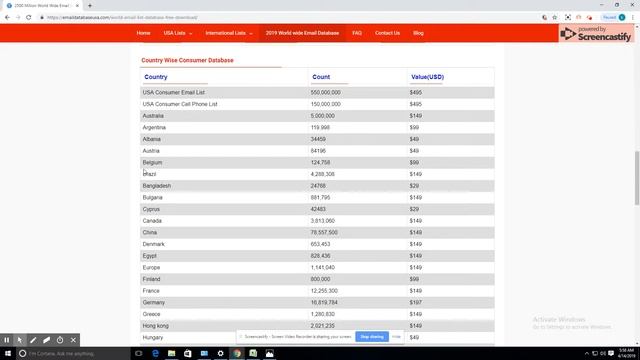
Task: Switch to Chrome on the taskbar
Action: coord(237,353)
